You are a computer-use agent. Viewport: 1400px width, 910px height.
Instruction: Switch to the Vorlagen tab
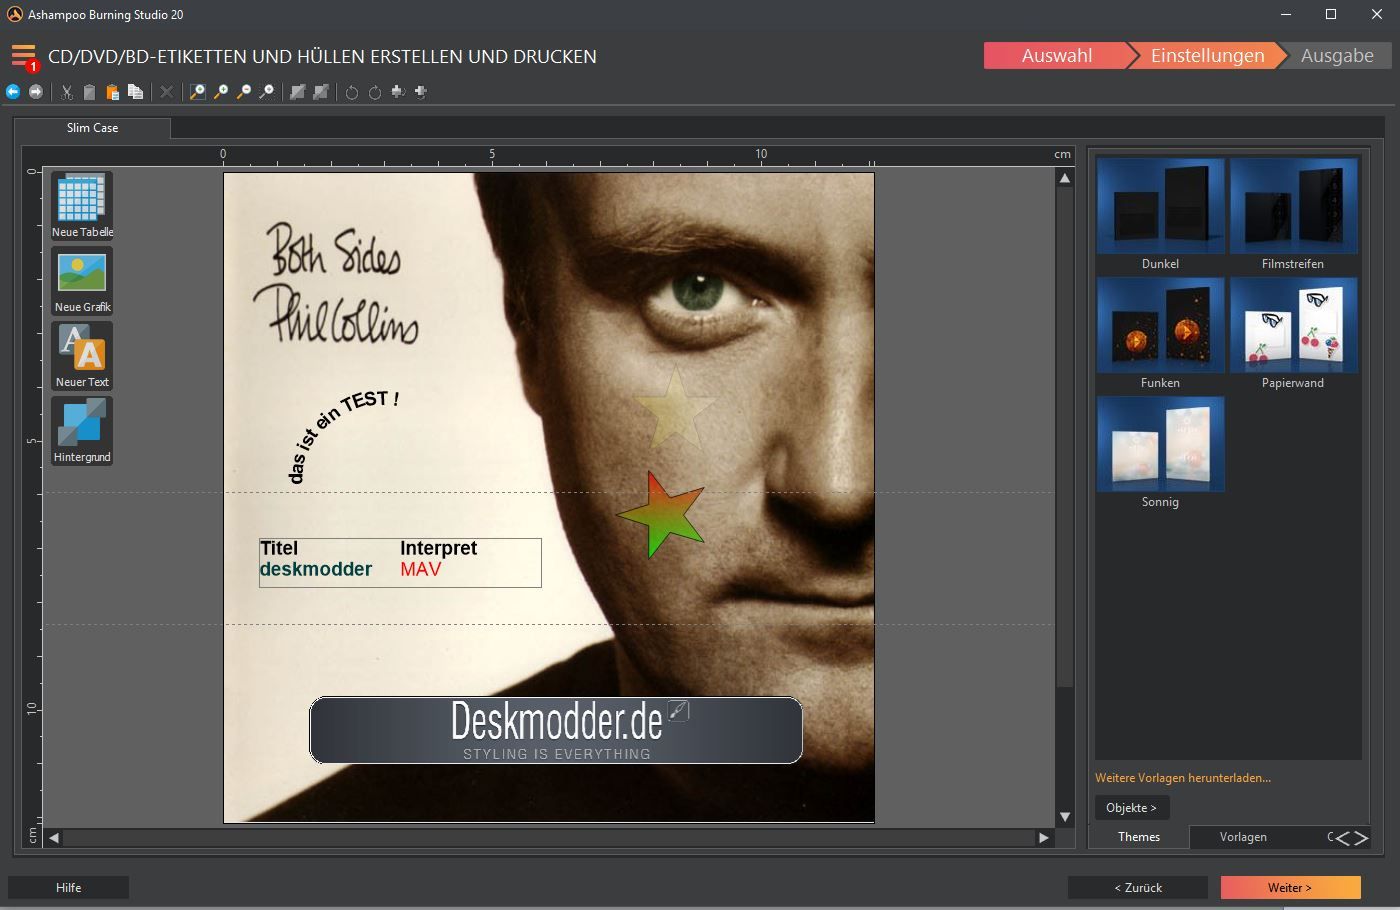coord(1243,837)
